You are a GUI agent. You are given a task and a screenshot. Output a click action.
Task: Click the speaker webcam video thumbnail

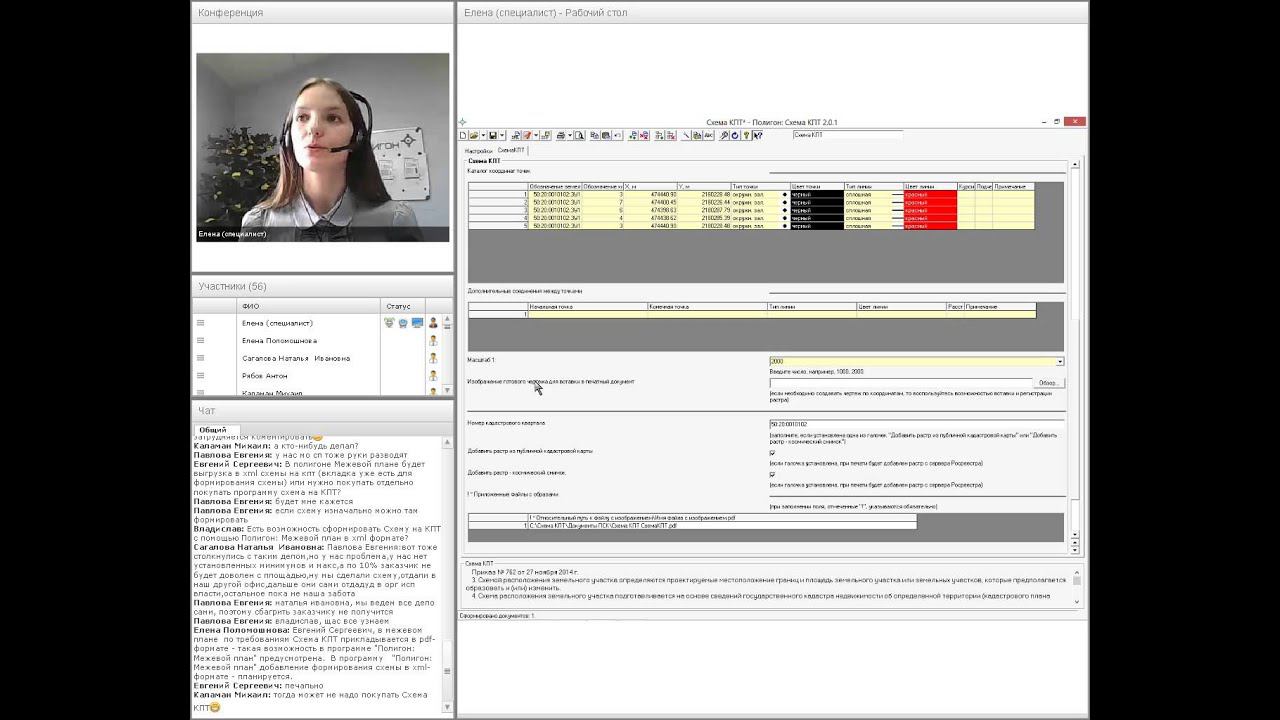323,147
